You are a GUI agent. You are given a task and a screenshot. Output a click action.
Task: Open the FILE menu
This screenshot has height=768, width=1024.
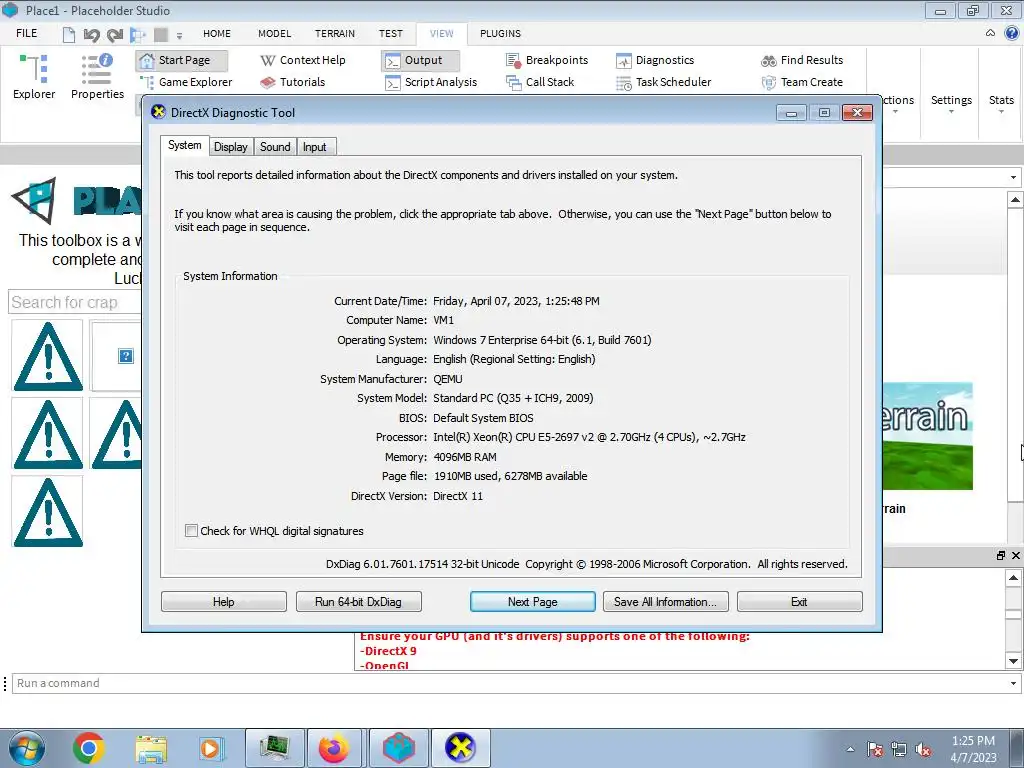[x=27, y=33]
